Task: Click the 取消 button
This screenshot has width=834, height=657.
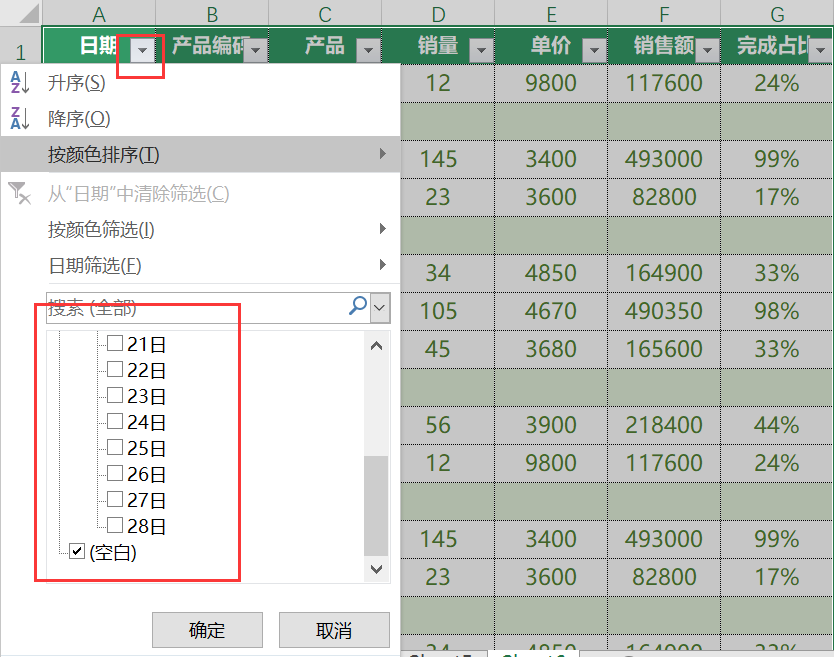Action: point(334,630)
